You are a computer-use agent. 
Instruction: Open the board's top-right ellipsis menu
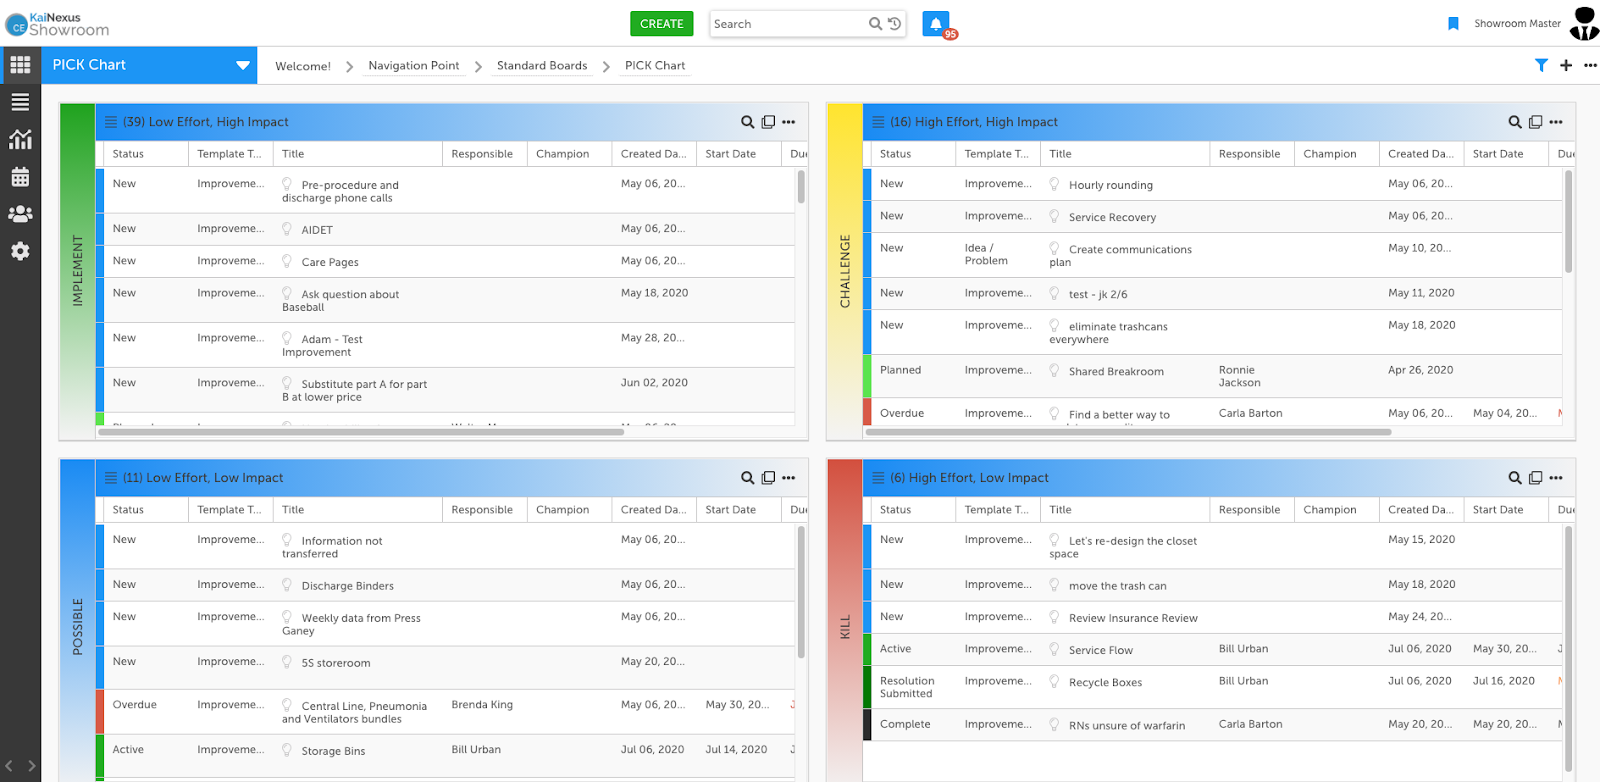[x=1590, y=65]
